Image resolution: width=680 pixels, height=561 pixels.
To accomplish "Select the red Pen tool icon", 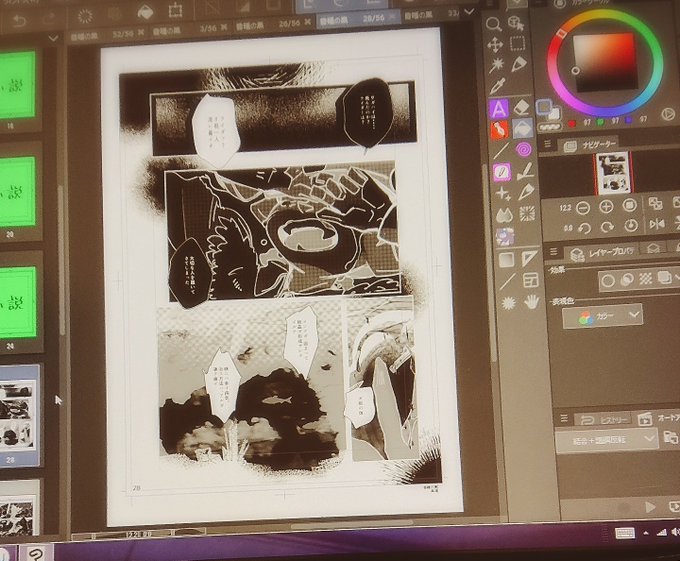I will [500, 130].
